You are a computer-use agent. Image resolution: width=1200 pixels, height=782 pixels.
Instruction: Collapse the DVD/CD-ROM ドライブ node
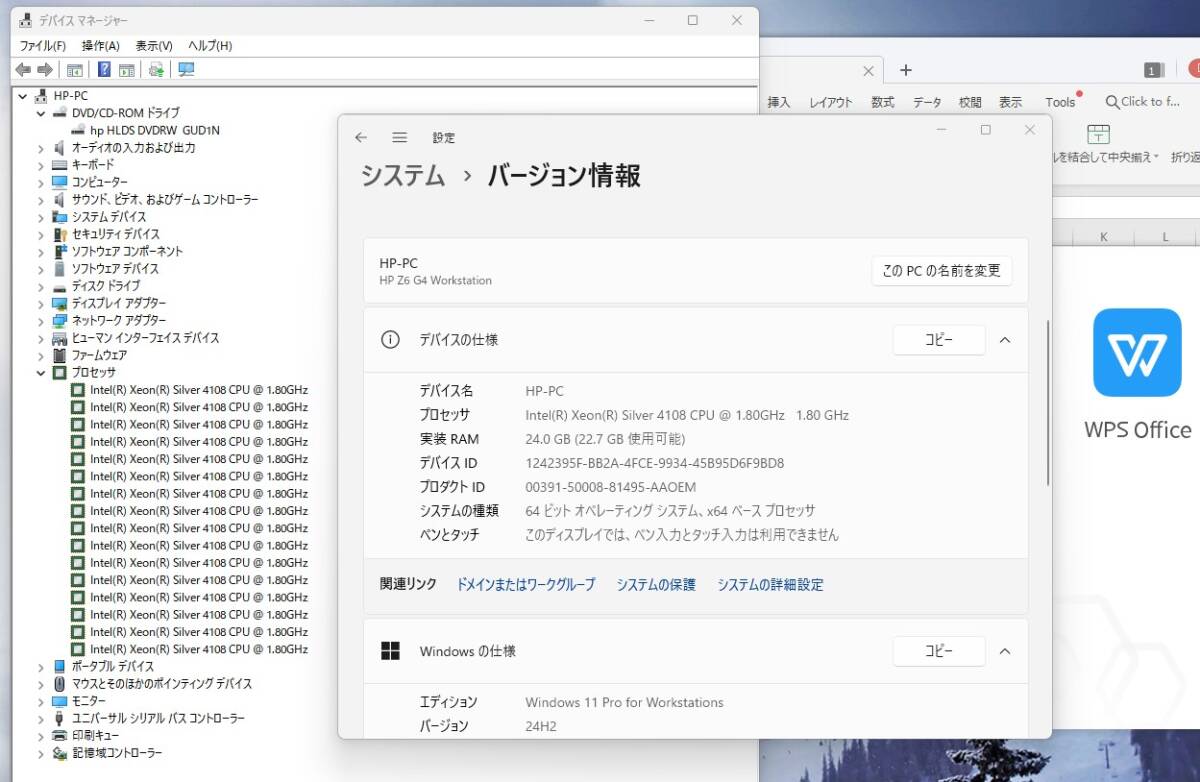point(41,113)
